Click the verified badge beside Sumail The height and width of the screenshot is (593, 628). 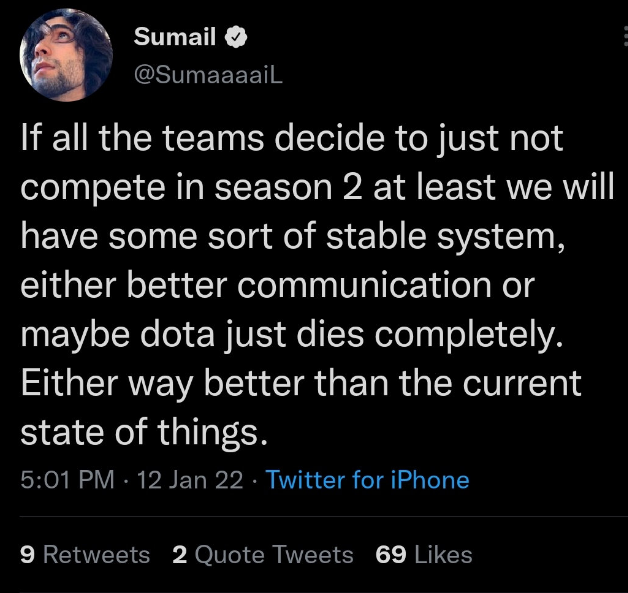tap(236, 38)
